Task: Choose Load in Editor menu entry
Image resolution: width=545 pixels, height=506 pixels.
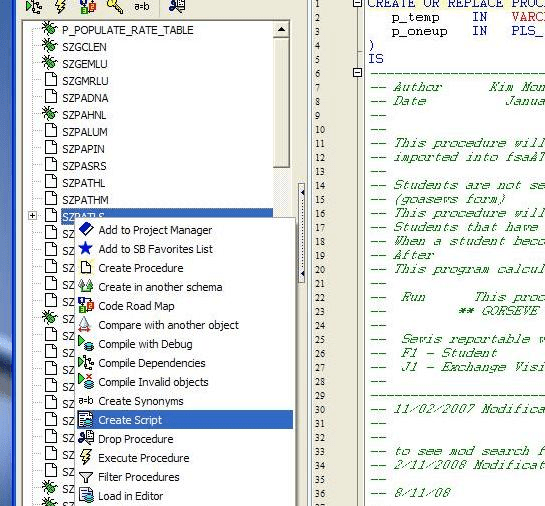Action: 185,496
